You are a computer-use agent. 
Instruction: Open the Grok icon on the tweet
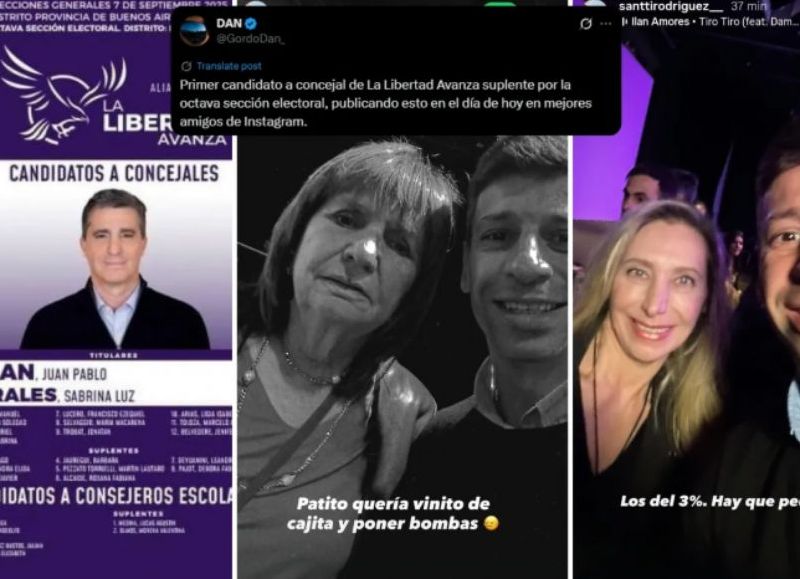(x=586, y=23)
